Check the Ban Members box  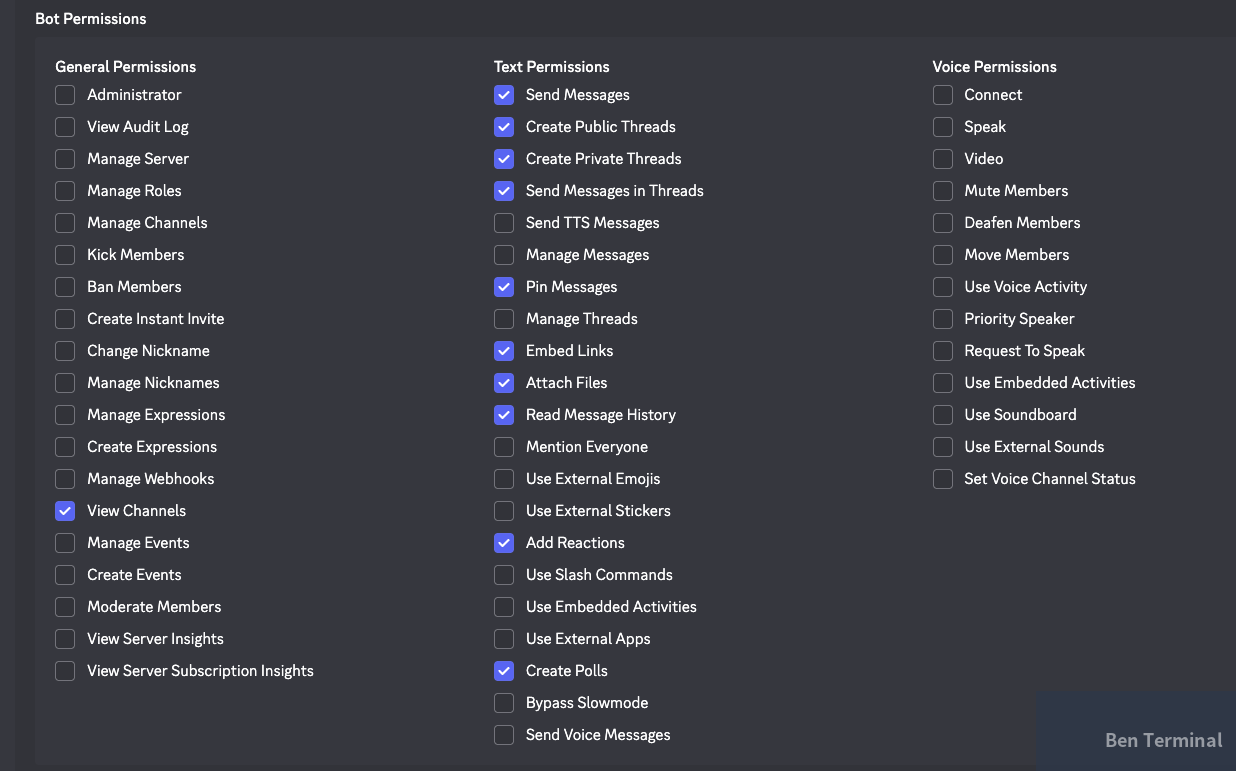(x=65, y=287)
